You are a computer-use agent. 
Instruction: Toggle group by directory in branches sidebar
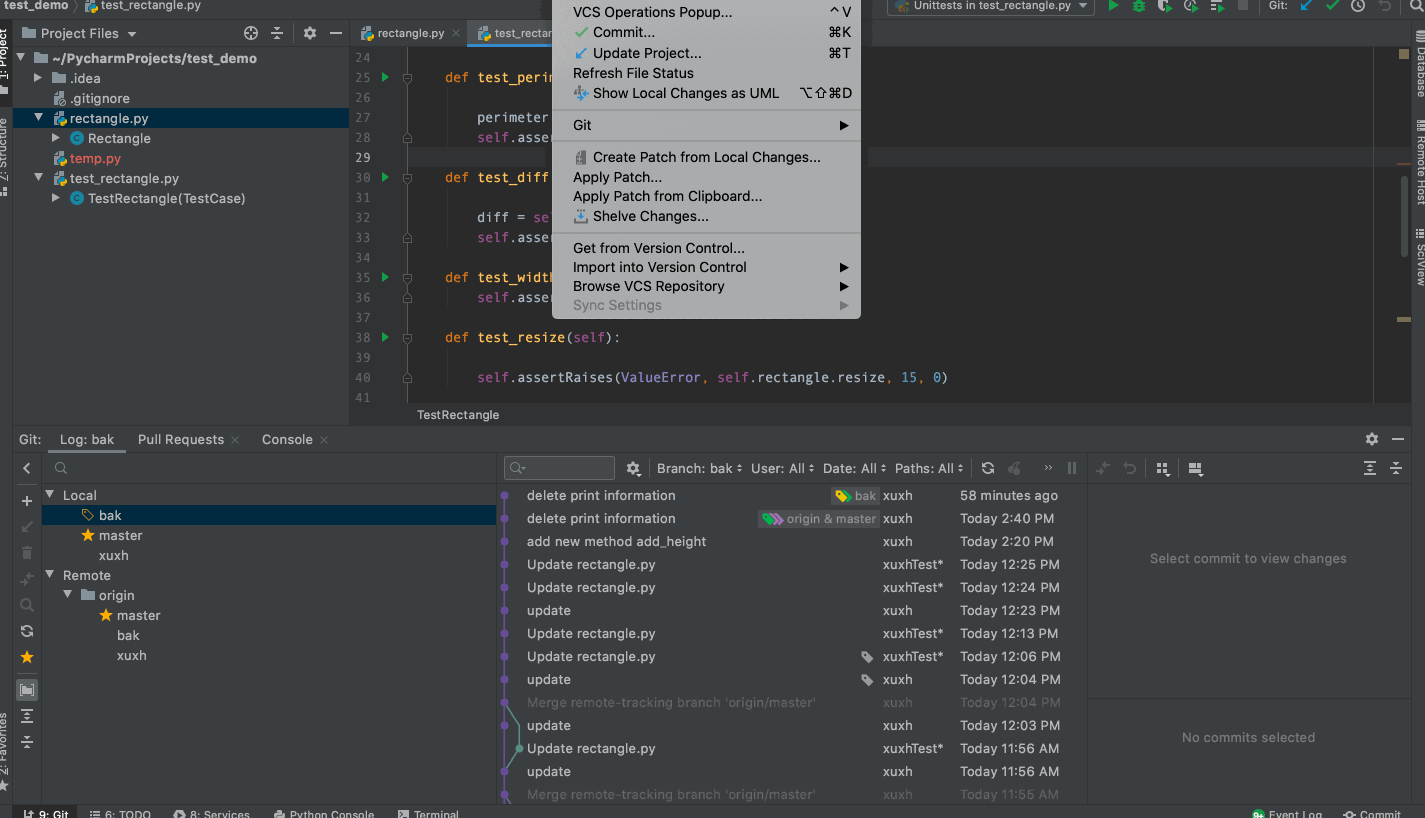pos(27,690)
